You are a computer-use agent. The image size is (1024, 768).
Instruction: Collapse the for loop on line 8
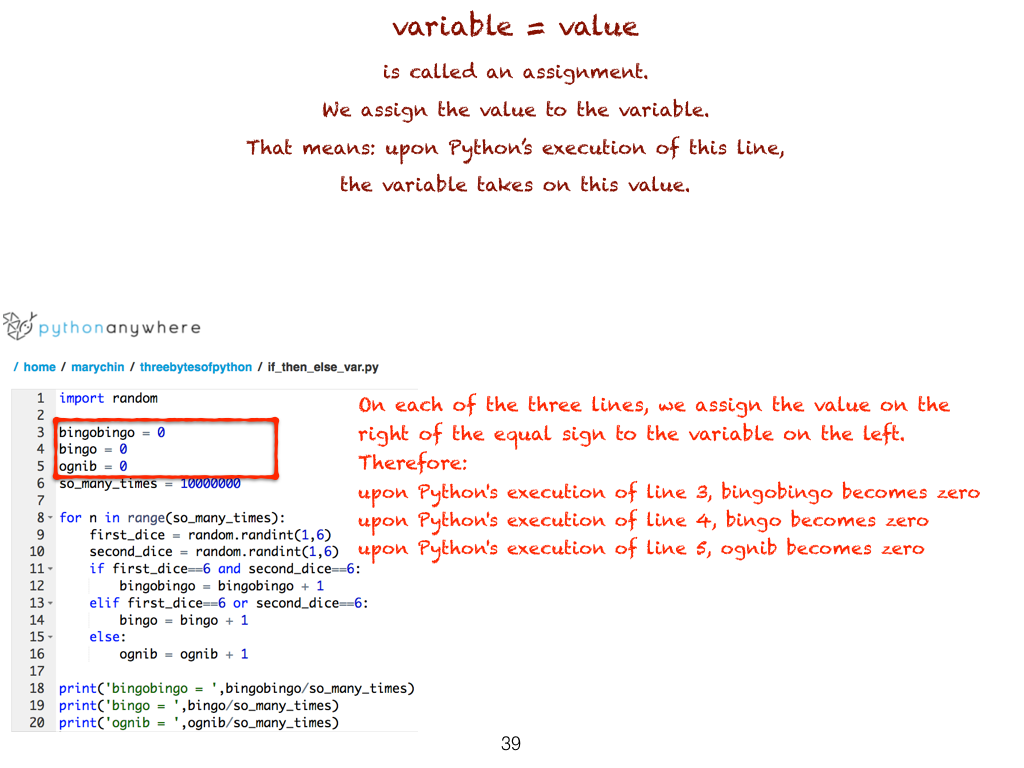click(x=49, y=518)
